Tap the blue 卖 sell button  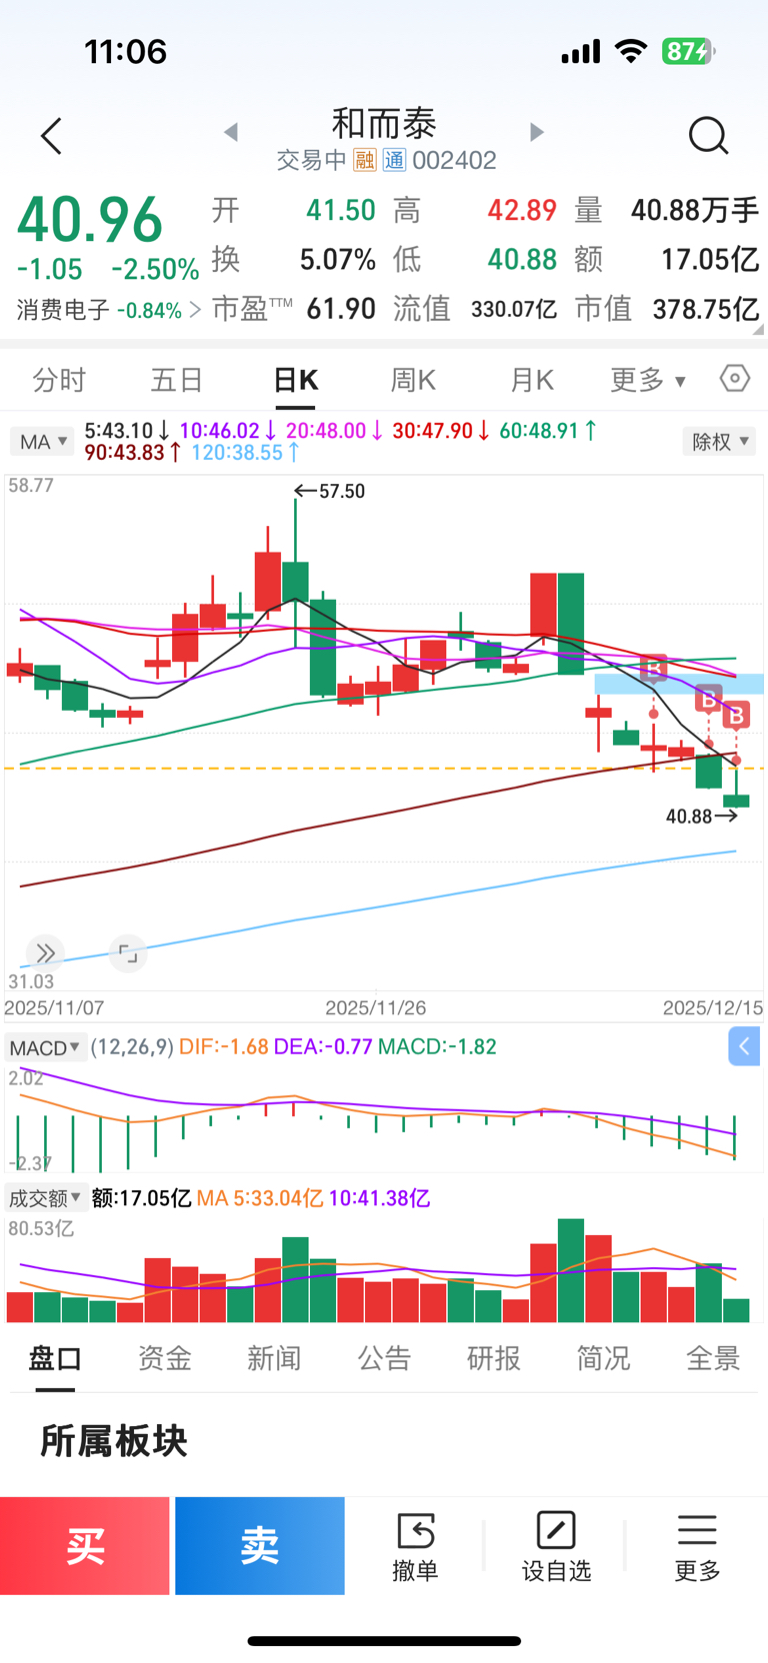coord(260,1546)
